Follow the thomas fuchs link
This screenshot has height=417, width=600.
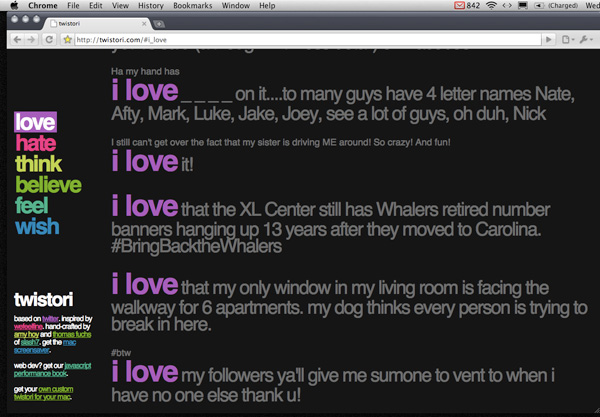tap(72, 334)
